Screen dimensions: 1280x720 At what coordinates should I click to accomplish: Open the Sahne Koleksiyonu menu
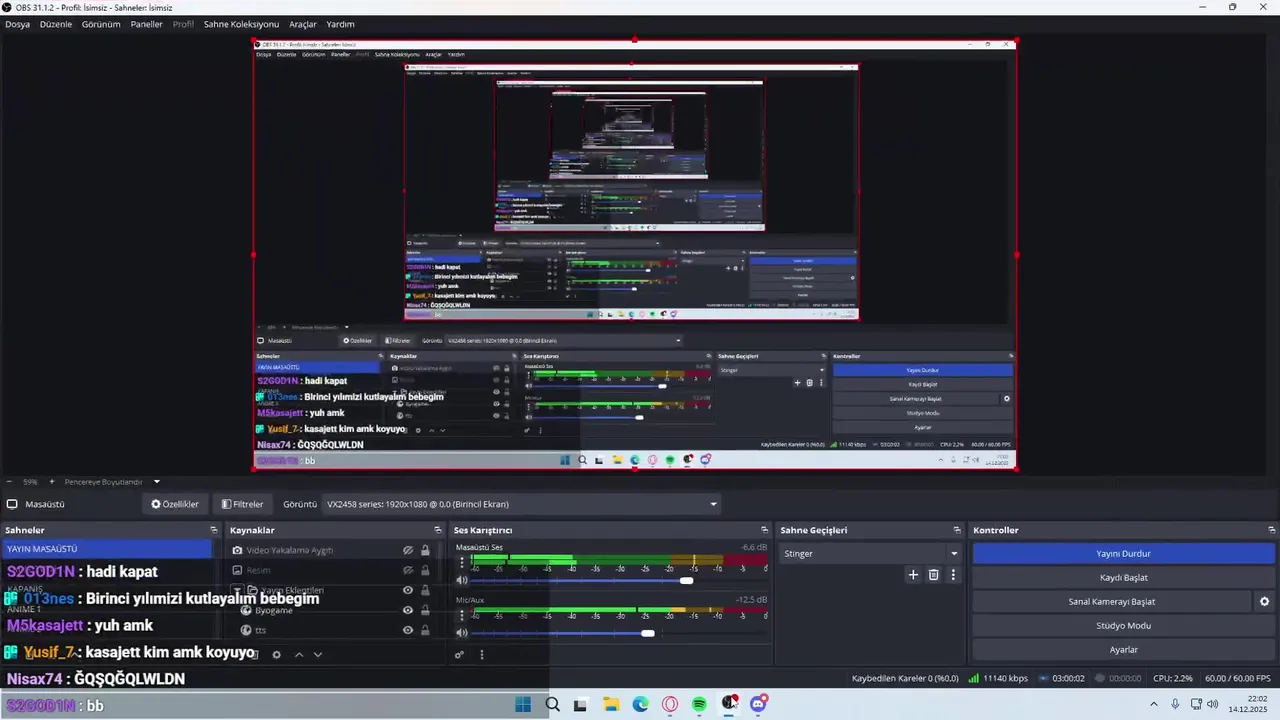(241, 24)
